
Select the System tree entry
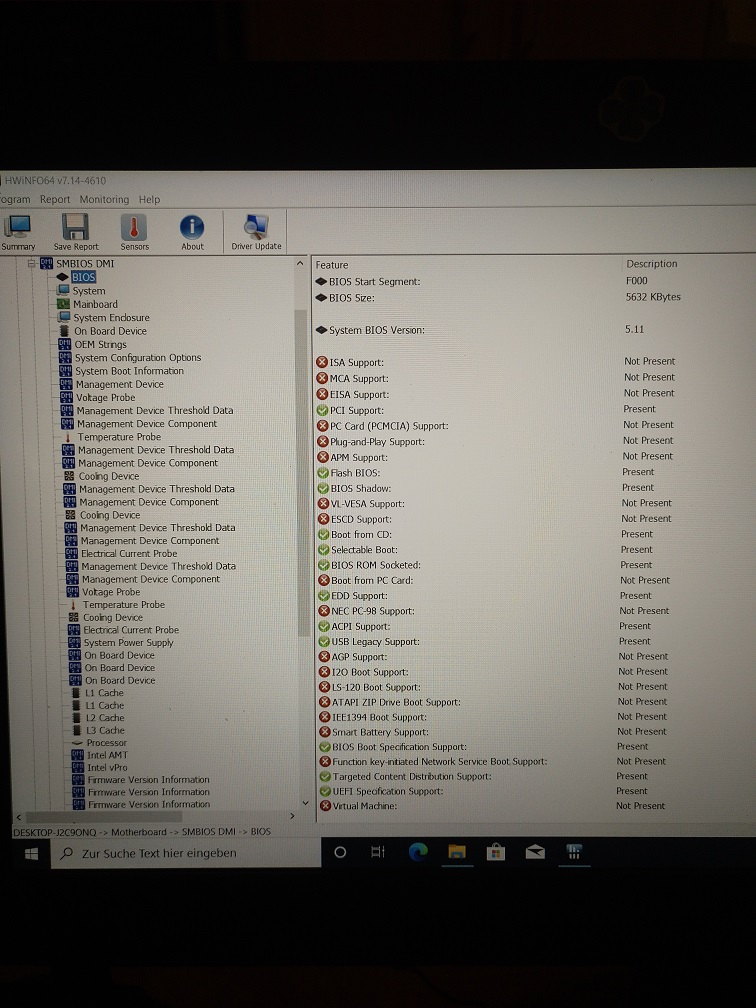[x=89, y=291]
